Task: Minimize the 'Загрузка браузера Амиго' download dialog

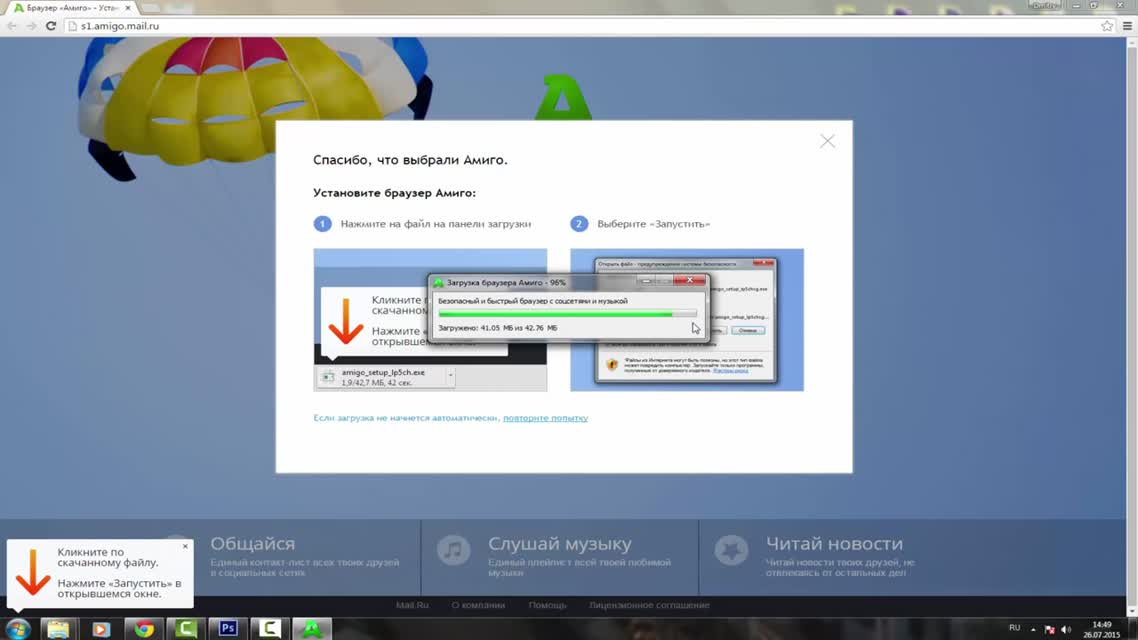Action: pos(646,281)
